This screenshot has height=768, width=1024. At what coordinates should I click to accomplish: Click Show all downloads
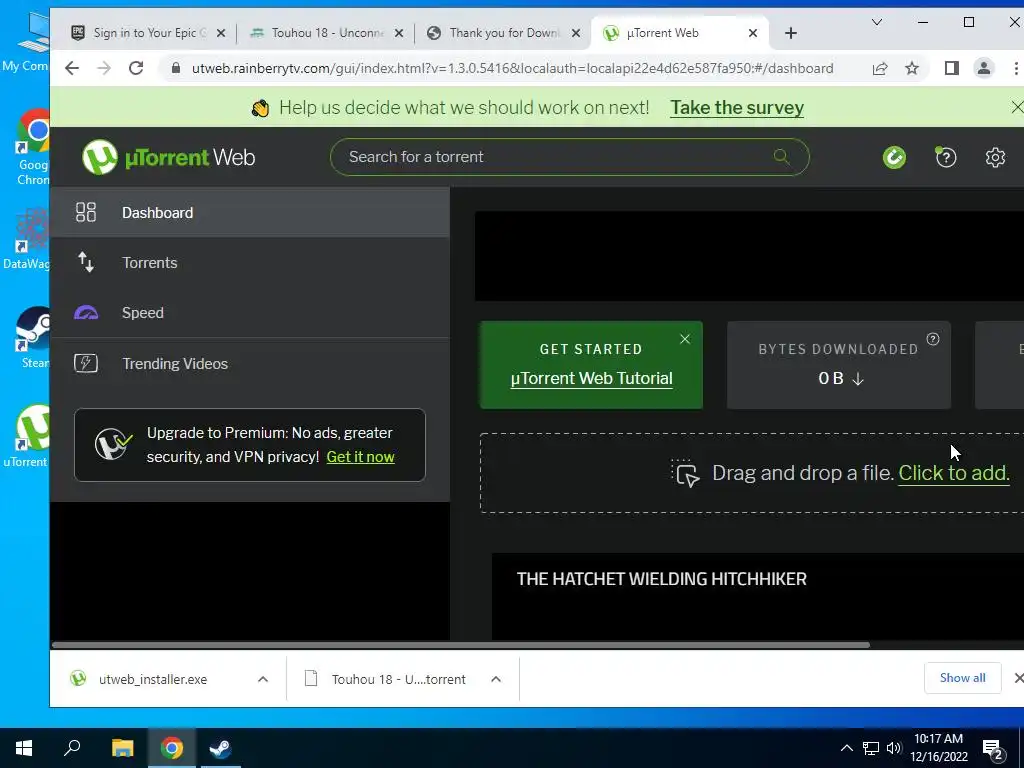(962, 678)
